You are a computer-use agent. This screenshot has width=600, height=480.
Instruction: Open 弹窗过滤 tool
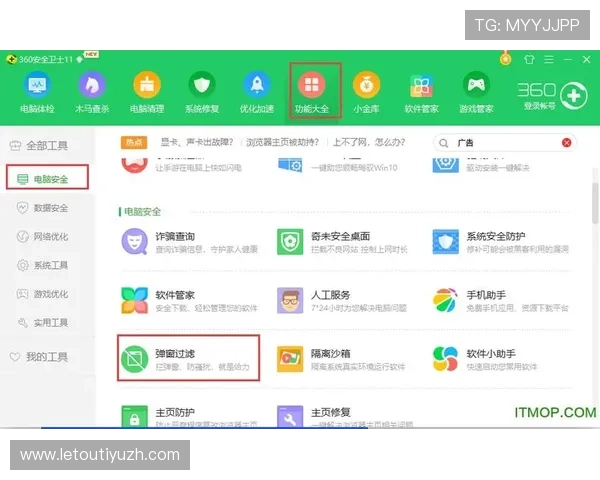186,359
